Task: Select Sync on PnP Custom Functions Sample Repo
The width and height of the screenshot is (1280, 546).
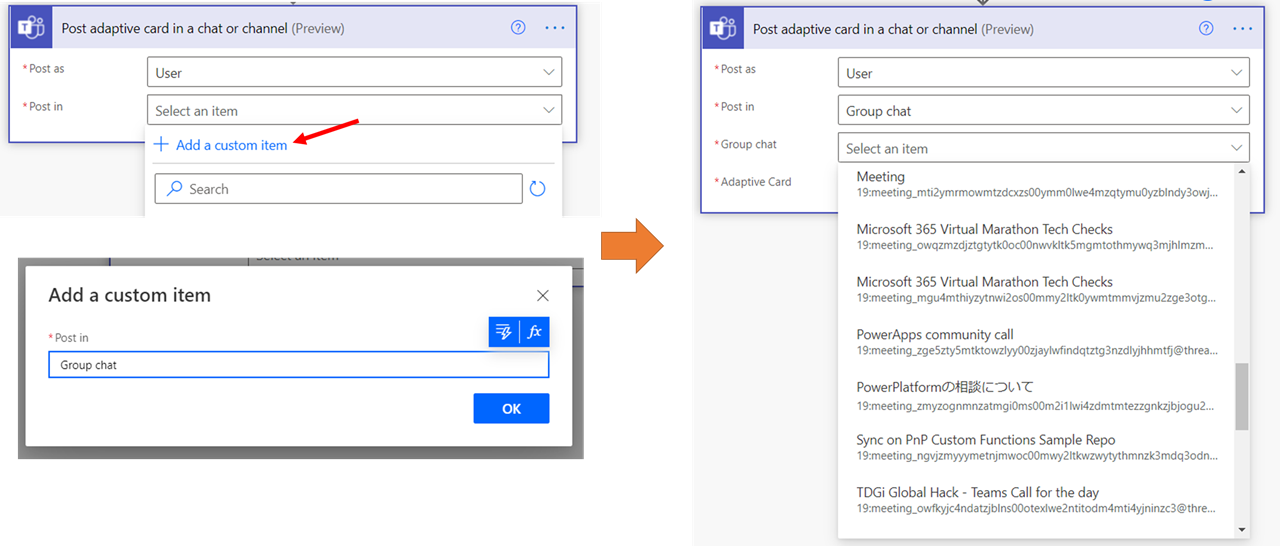Action: click(x=1036, y=447)
